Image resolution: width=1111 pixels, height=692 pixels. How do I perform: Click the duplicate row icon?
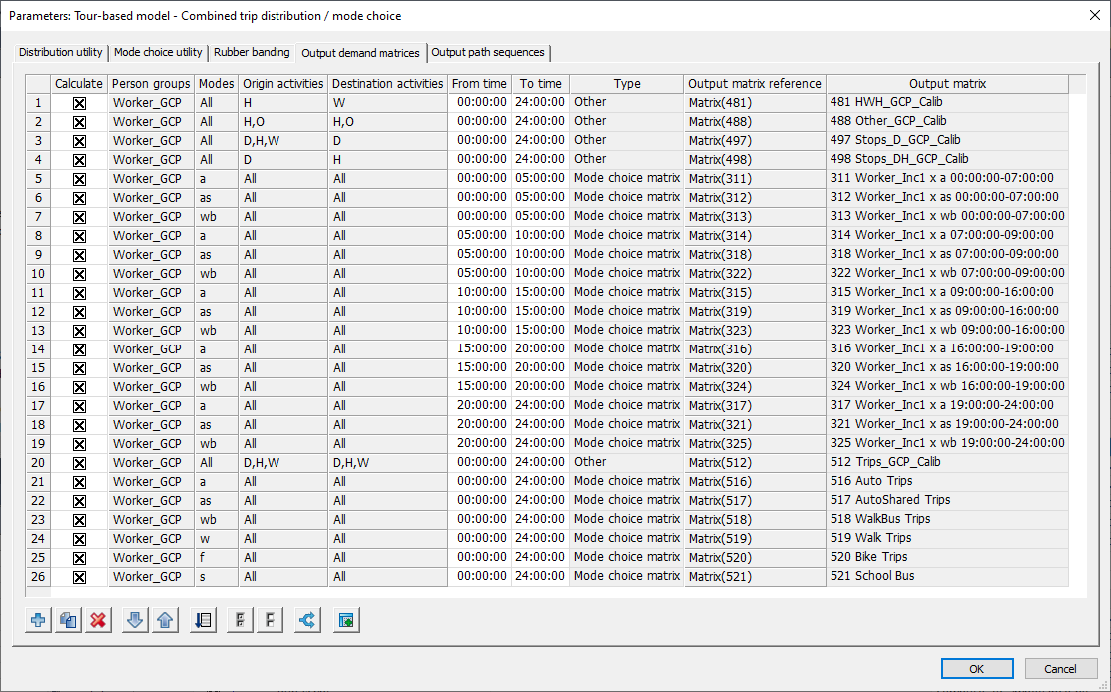click(68, 620)
